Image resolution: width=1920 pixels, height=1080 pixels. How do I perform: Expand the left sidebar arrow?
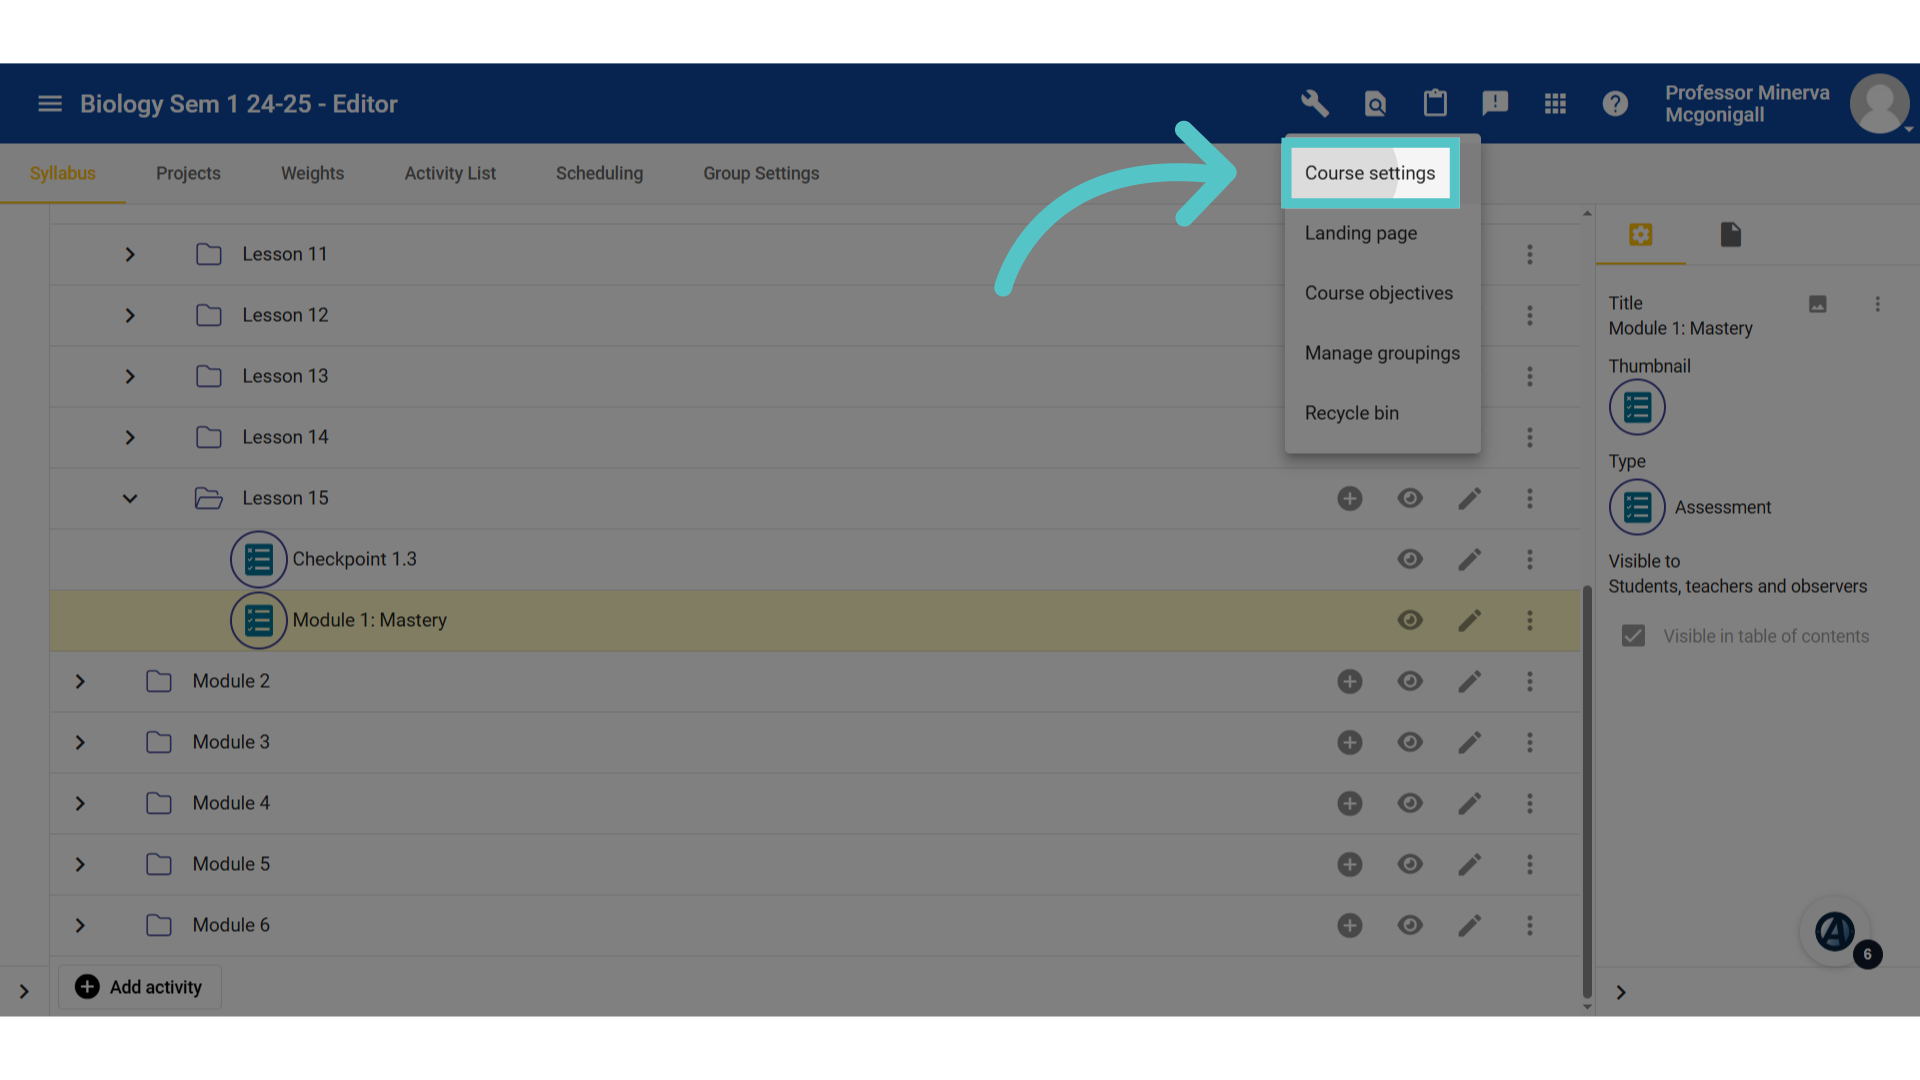[24, 992]
